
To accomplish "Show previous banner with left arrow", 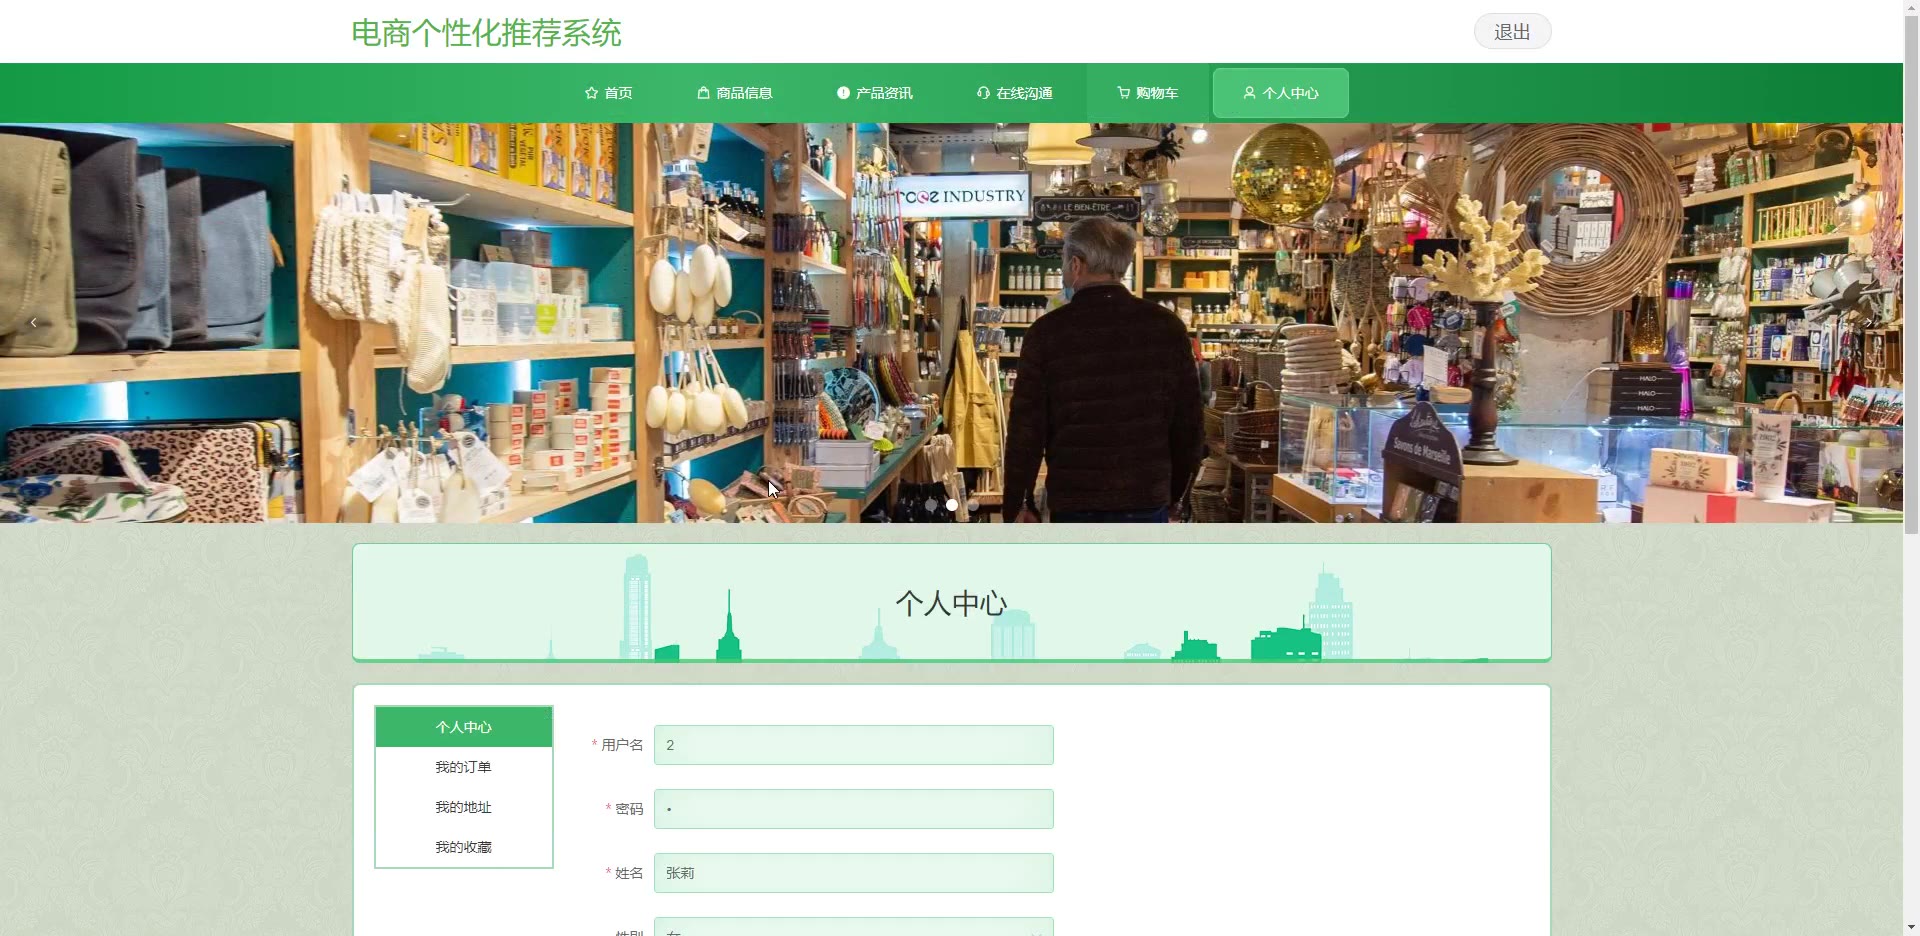I will click(x=34, y=322).
